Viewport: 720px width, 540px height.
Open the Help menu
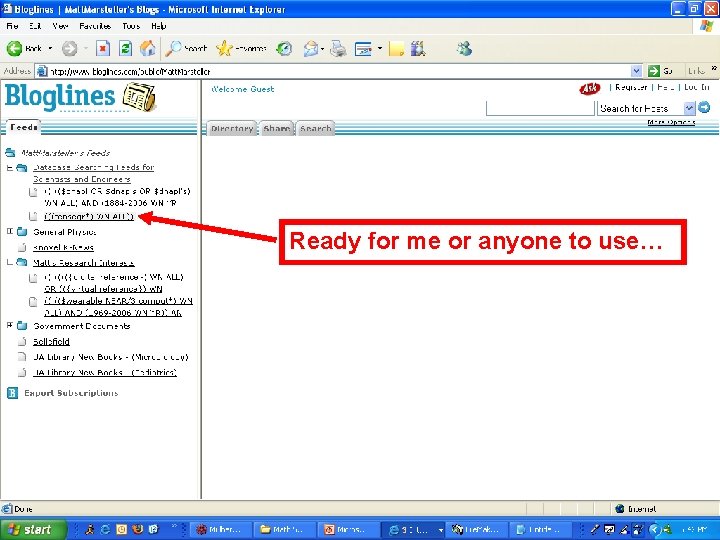click(x=158, y=26)
